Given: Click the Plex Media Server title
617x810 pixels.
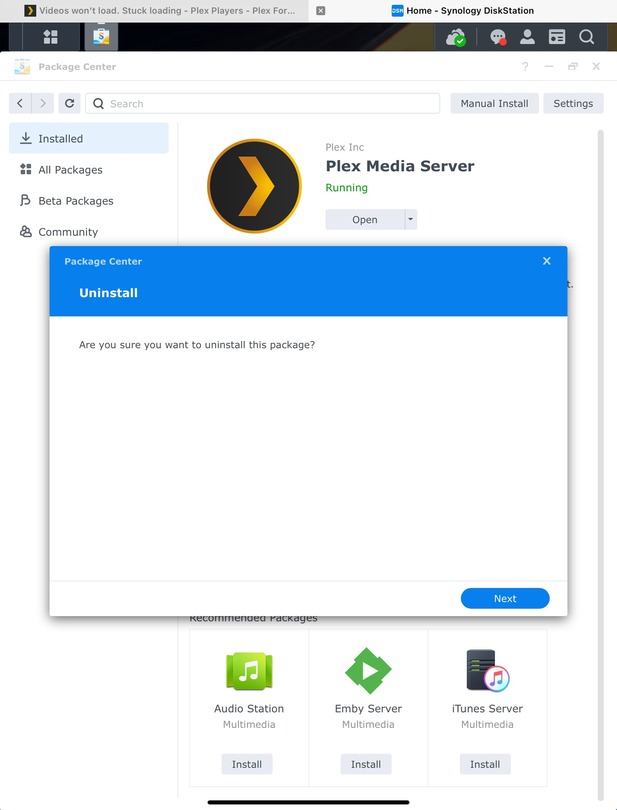Looking at the screenshot, I should click(400, 166).
